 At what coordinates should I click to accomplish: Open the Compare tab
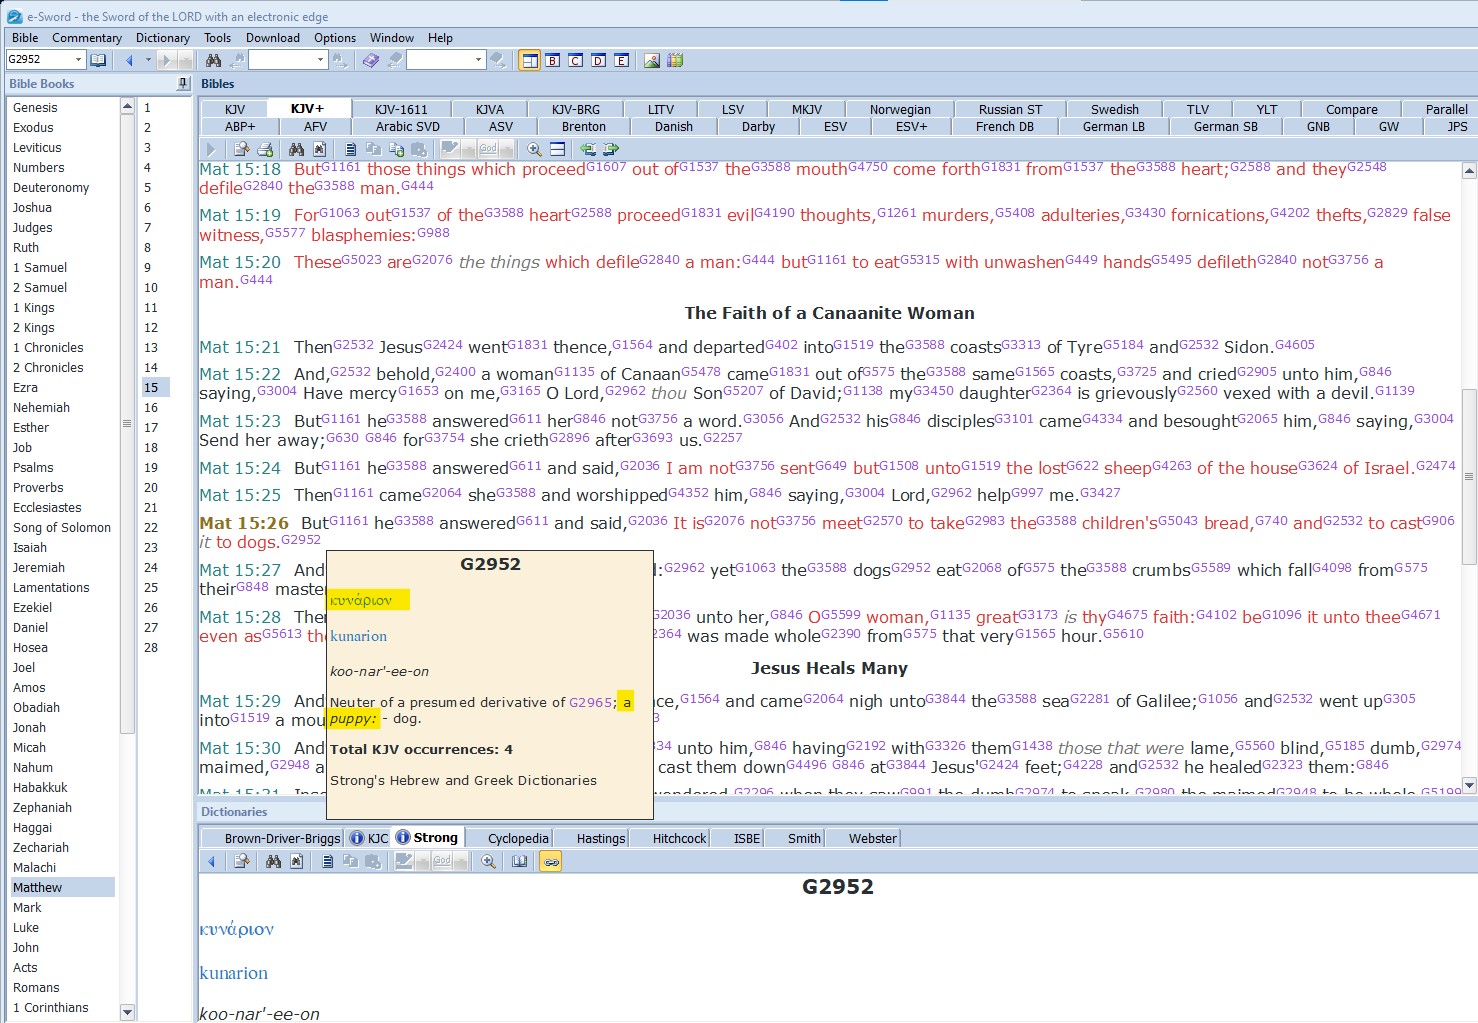(1351, 109)
